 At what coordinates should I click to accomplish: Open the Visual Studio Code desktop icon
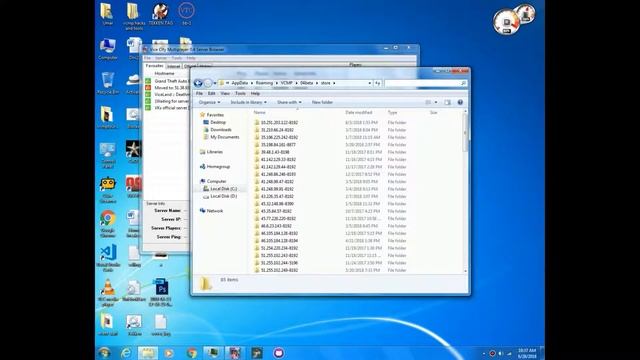click(108, 258)
